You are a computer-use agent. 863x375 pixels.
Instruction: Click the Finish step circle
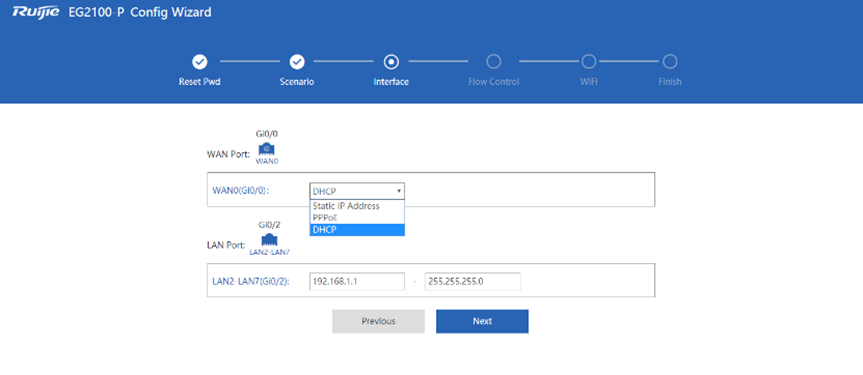coord(670,62)
